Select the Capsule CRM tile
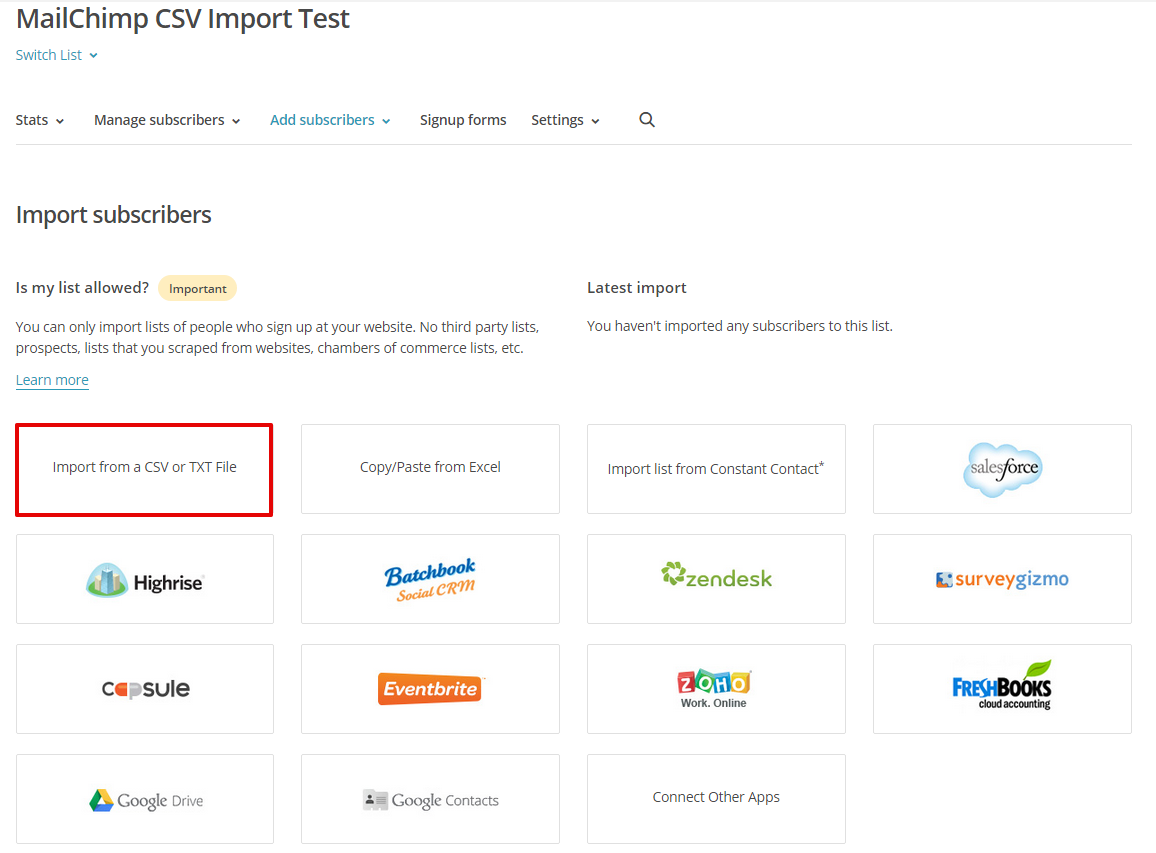This screenshot has height=853, width=1156. pyautogui.click(x=144, y=689)
